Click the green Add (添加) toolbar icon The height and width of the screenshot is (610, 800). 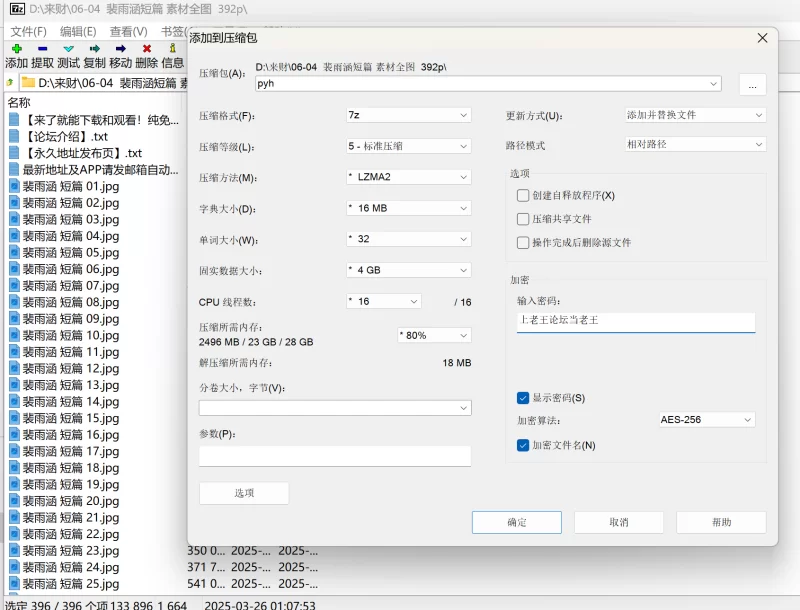(x=16, y=48)
